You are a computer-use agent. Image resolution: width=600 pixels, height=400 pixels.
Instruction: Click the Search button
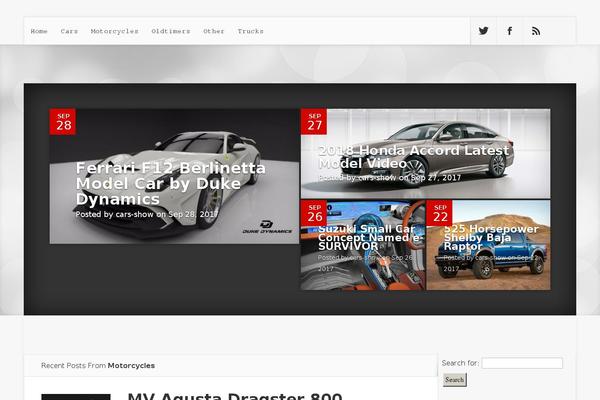pos(455,380)
